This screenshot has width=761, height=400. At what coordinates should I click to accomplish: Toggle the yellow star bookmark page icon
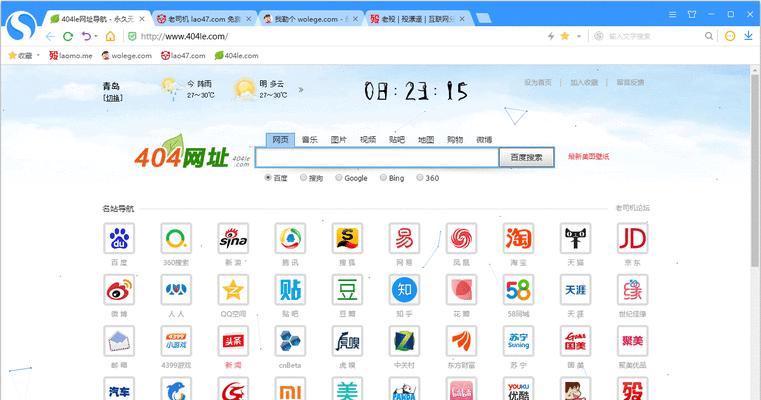(x=564, y=36)
